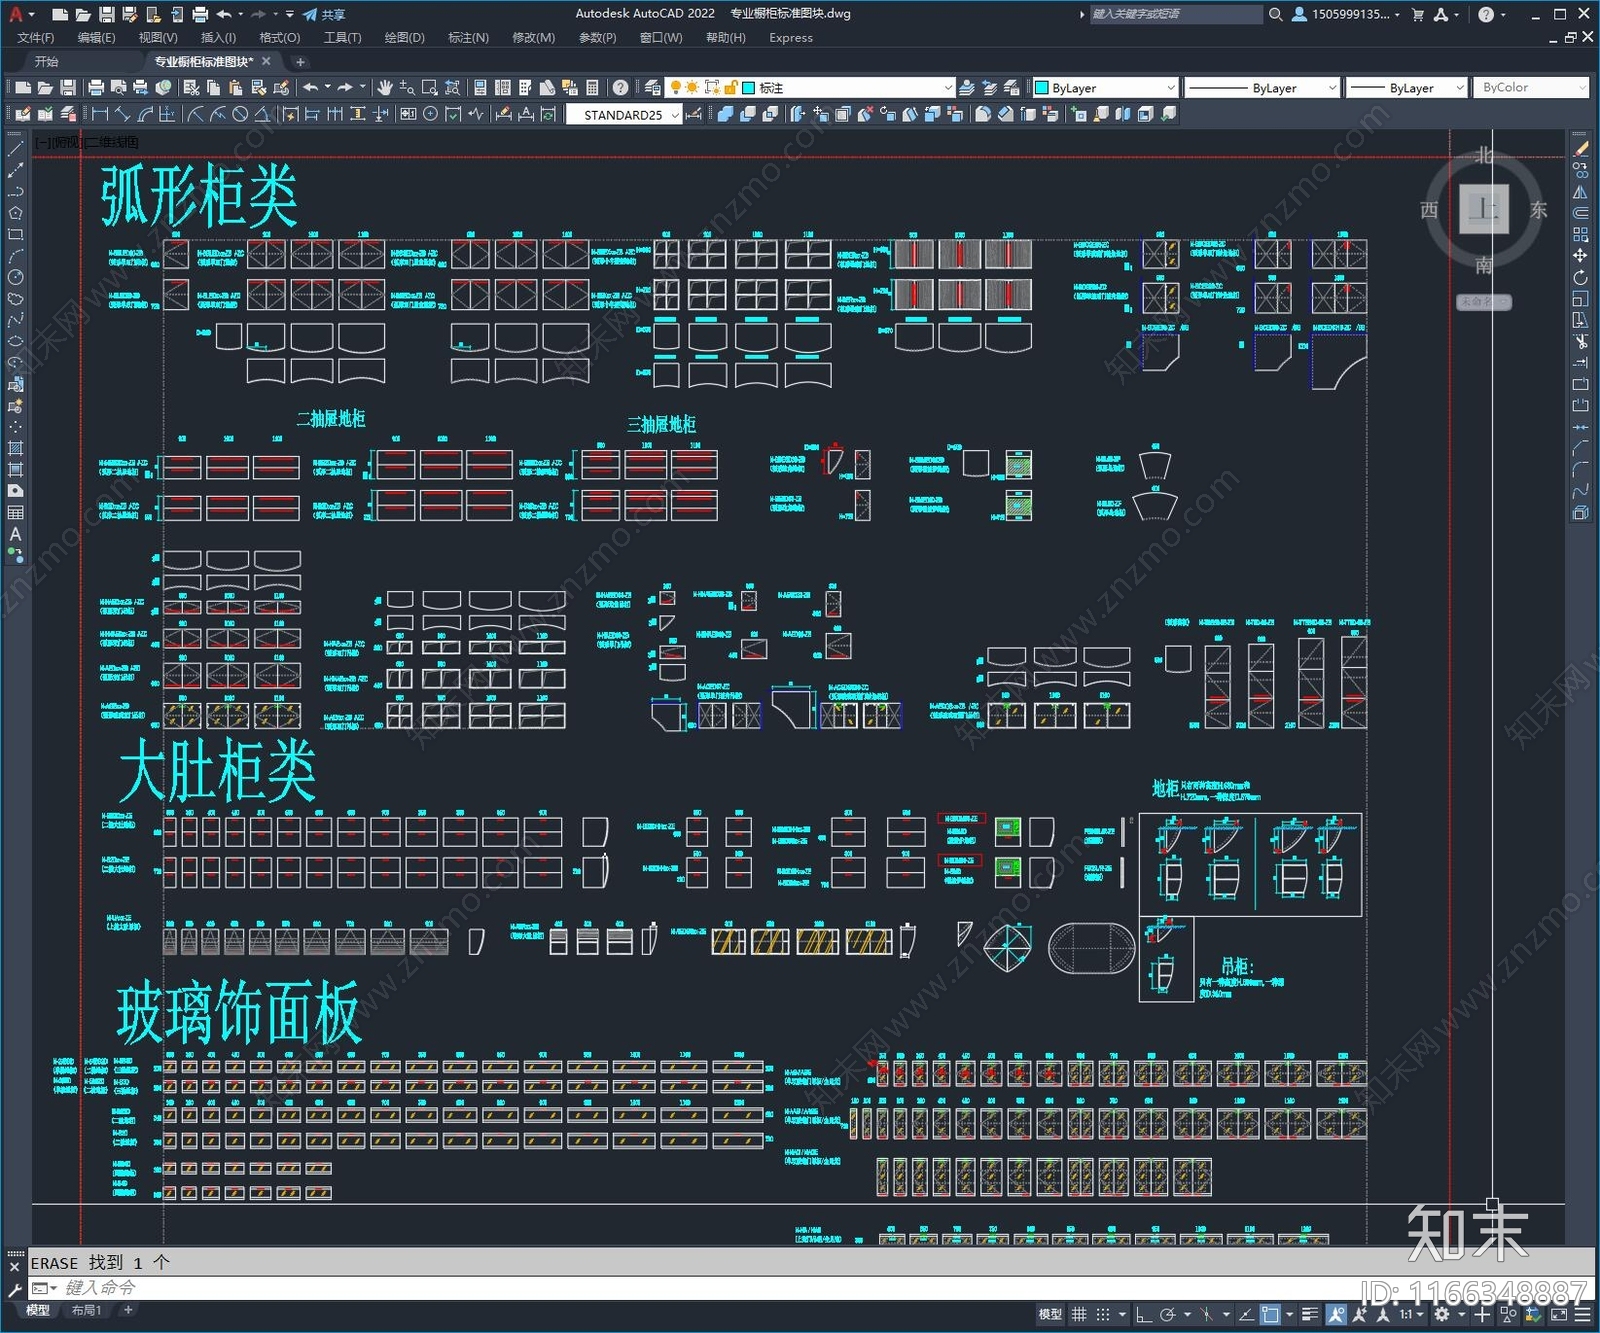Open the color control ByLayer dropdown
1600x1333 pixels.
[x=1105, y=88]
